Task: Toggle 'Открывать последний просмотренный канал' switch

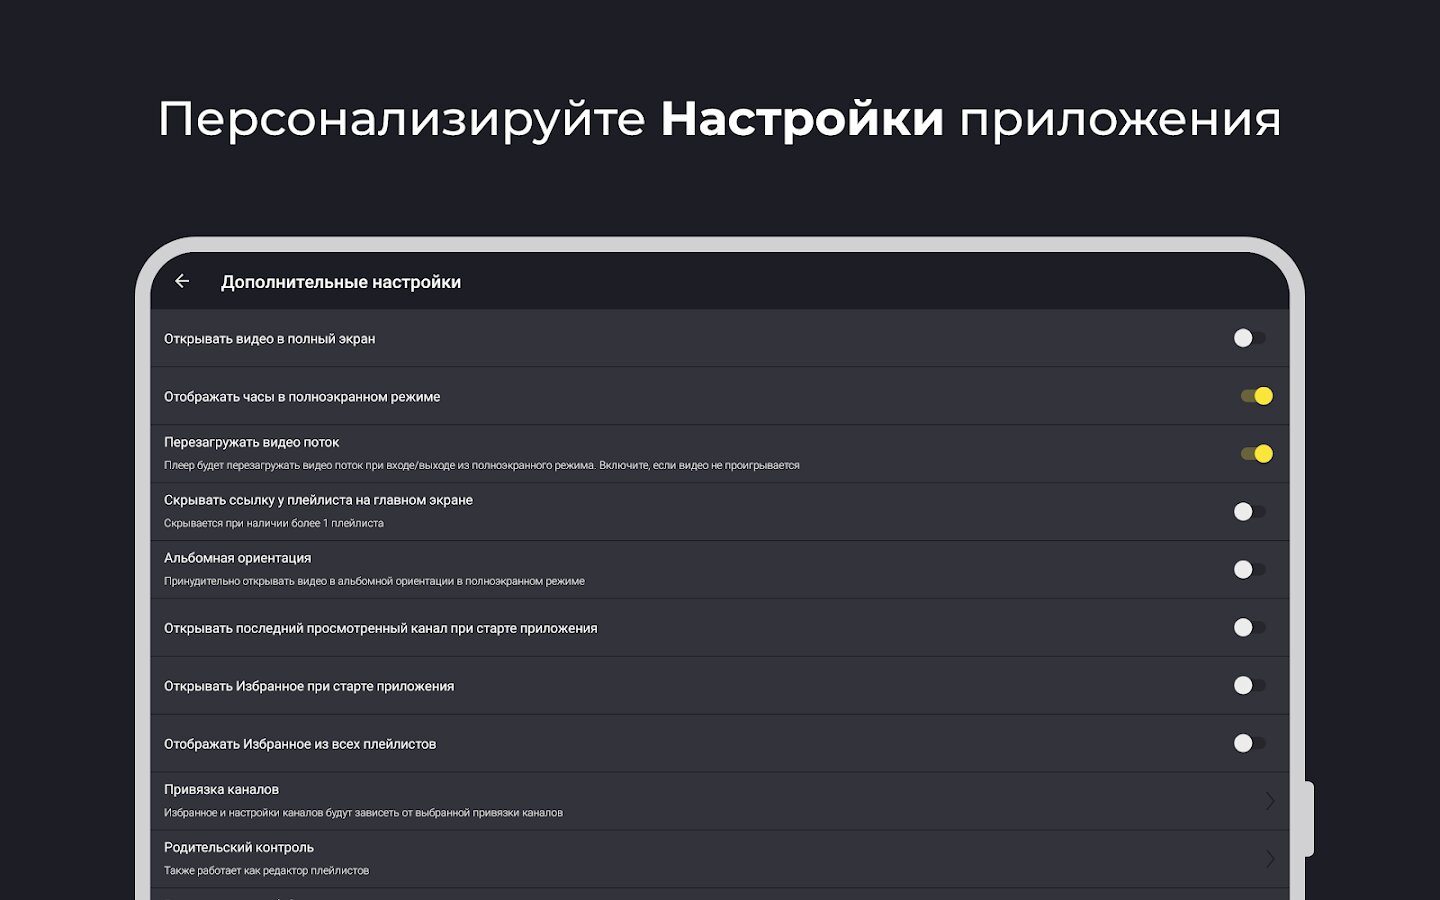Action: 1250,628
